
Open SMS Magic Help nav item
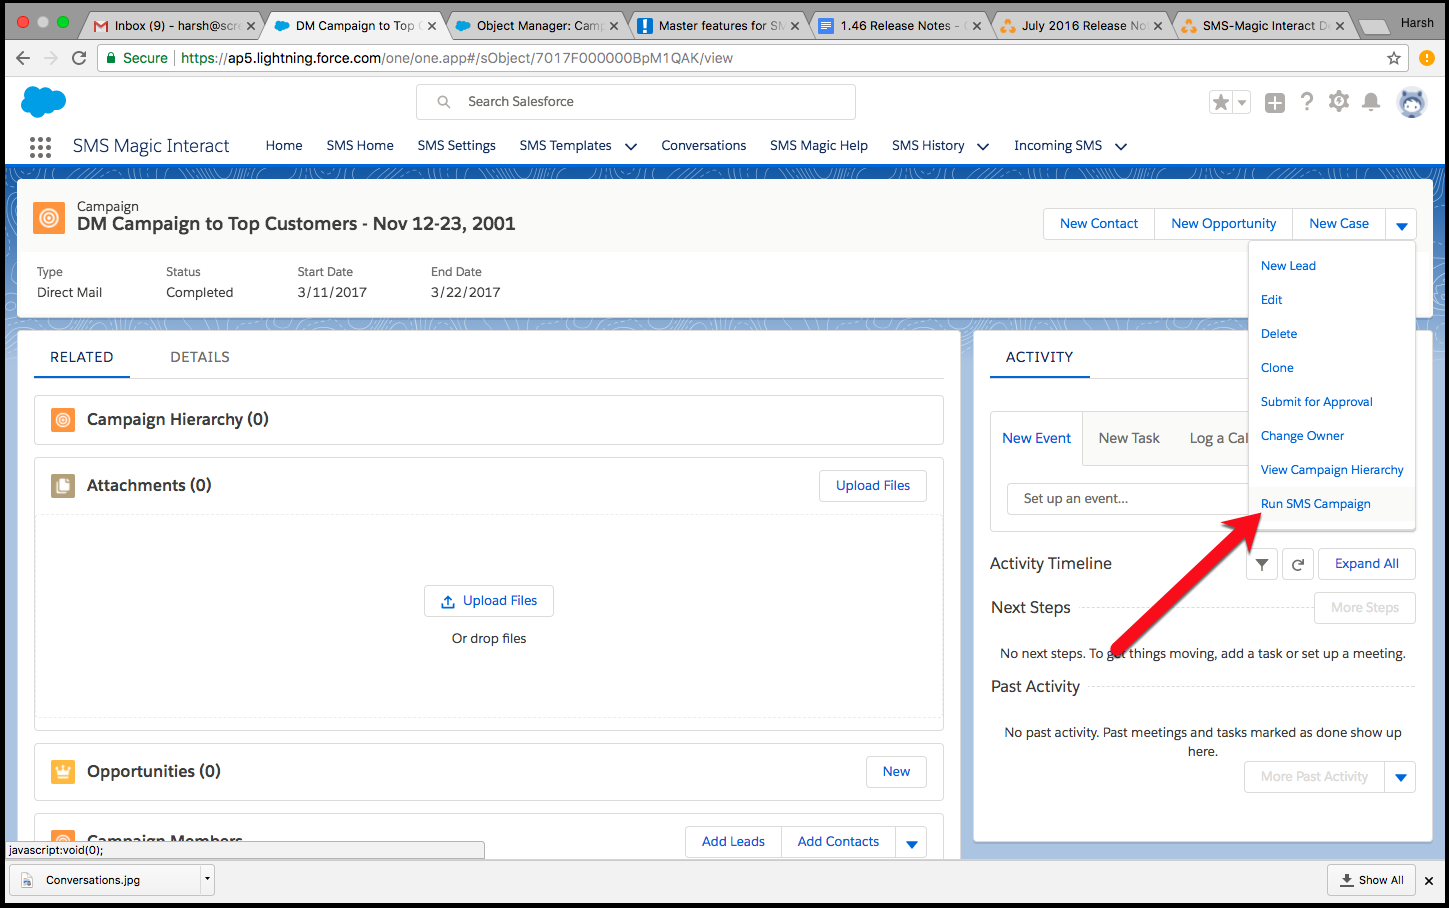pyautogui.click(x=819, y=146)
